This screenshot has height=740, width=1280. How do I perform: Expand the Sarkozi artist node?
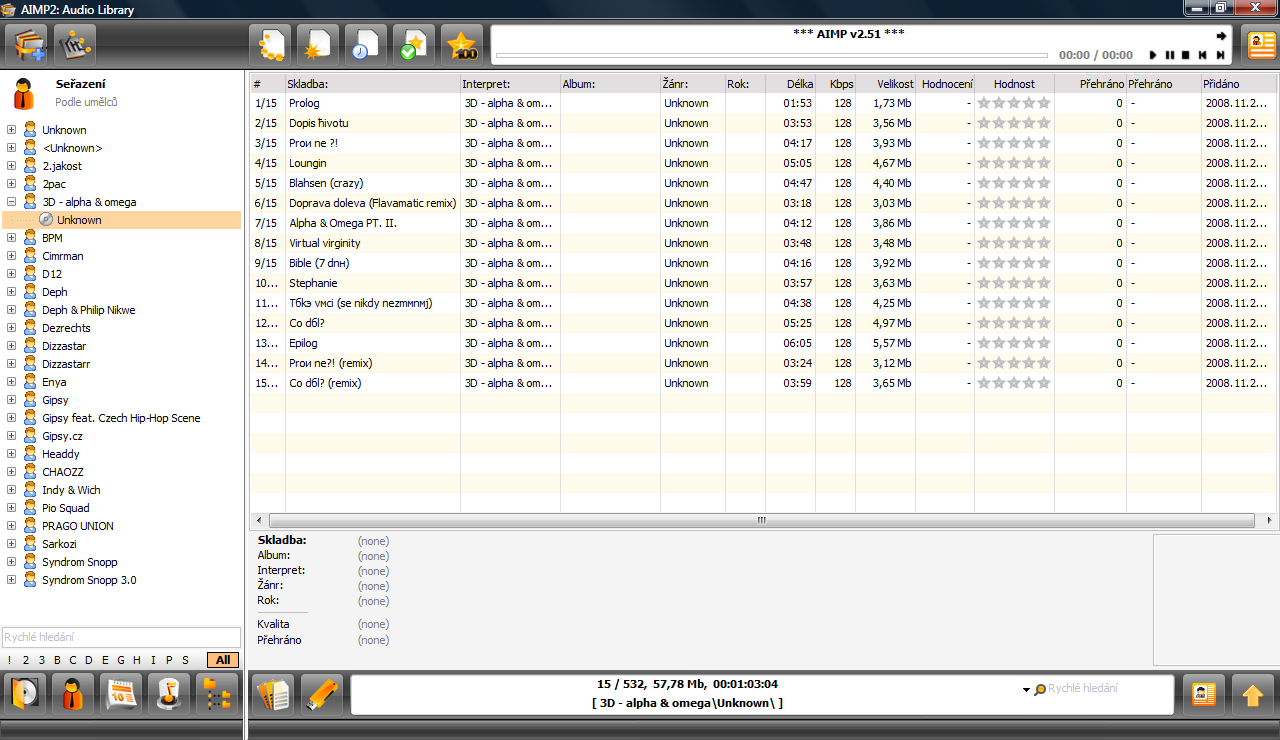pyautogui.click(x=12, y=544)
